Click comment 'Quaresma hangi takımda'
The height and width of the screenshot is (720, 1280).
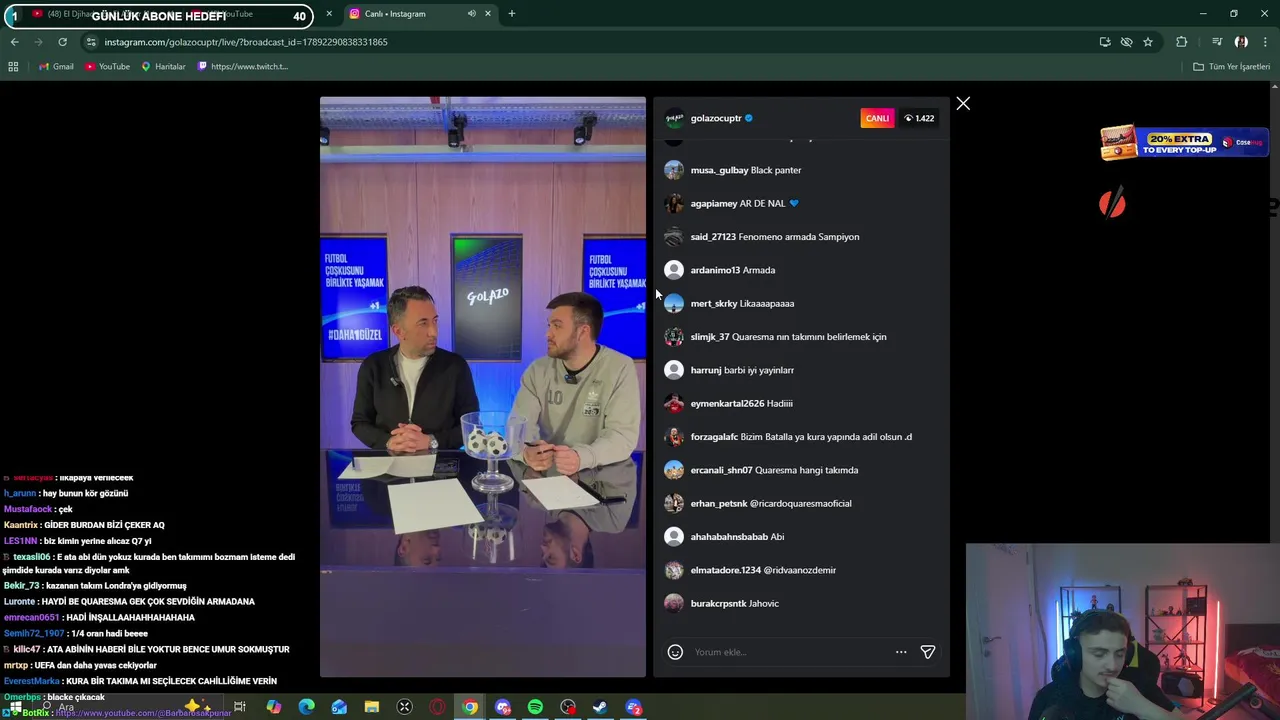[x=807, y=470]
